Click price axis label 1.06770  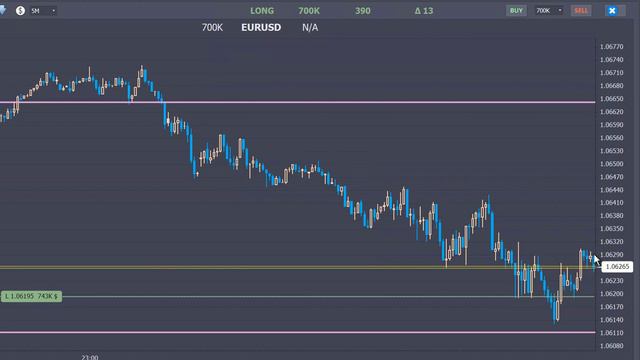(611, 47)
